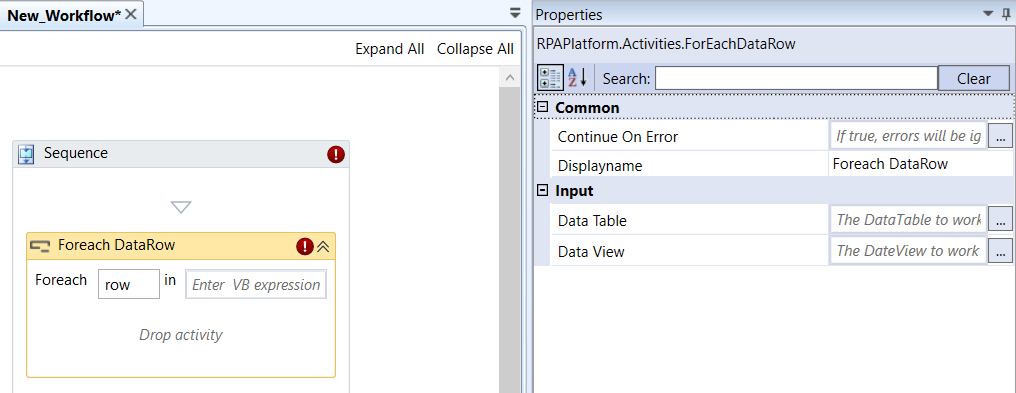This screenshot has height=393, width=1016.
Task: Close the New_Workflow tab
Action: point(130,14)
